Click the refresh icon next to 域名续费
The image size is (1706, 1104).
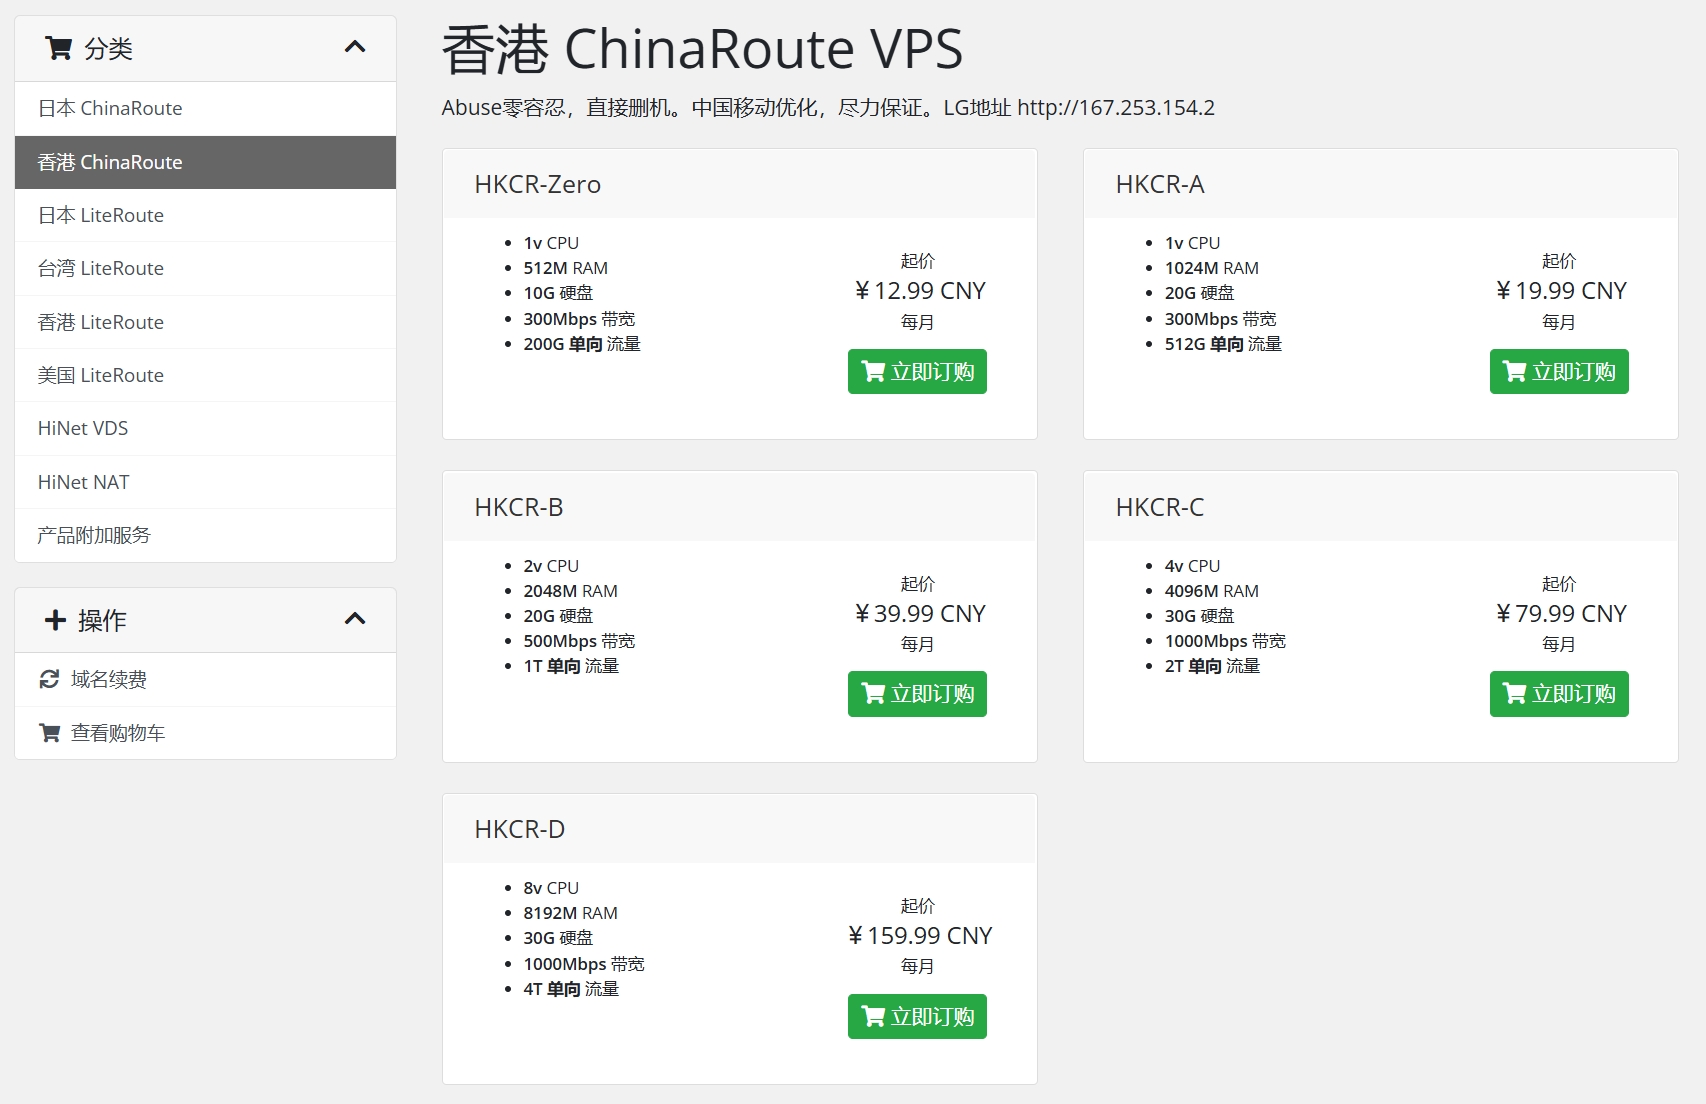[49, 680]
